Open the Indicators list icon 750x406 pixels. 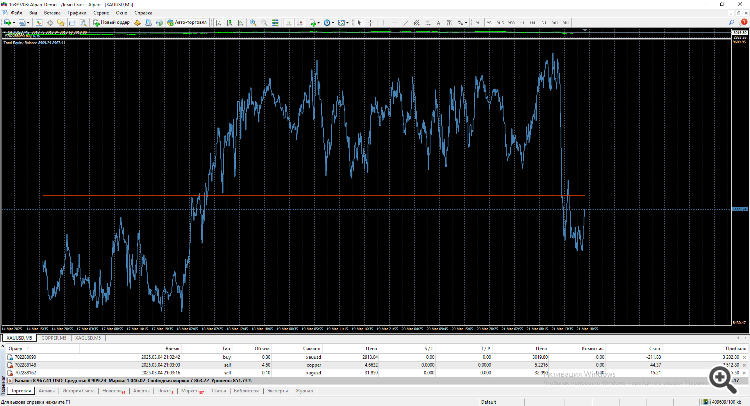(x=313, y=22)
